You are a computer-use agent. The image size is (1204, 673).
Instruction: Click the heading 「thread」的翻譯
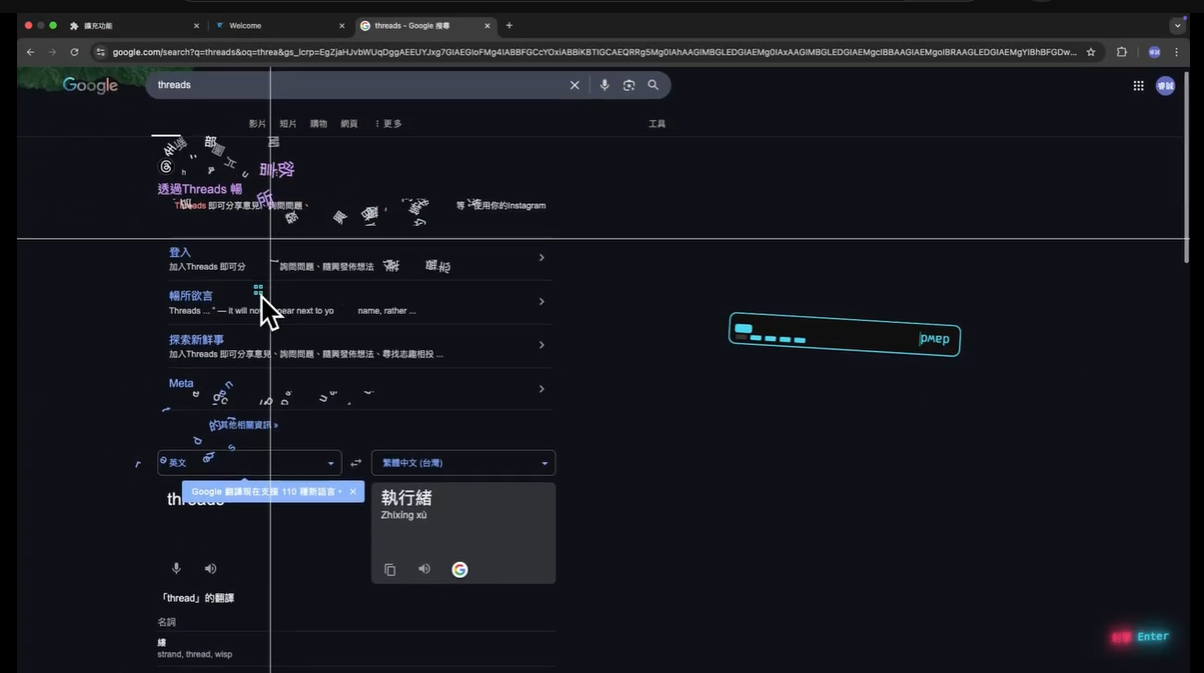[197, 598]
